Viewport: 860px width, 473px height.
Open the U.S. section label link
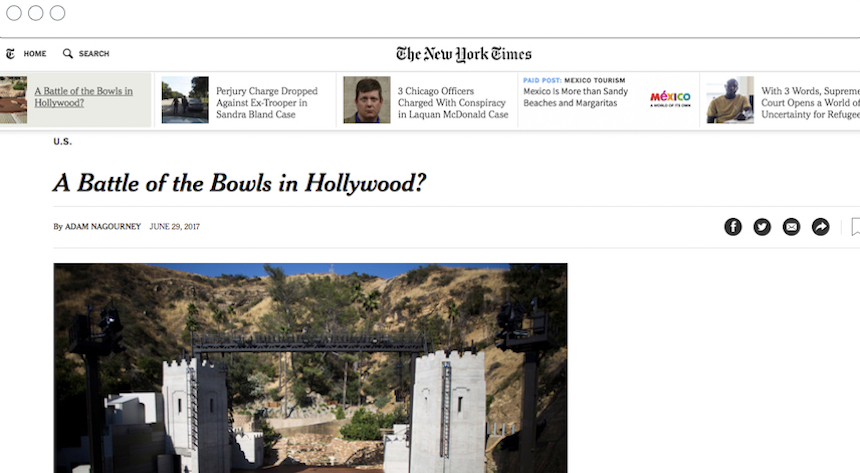click(x=63, y=142)
